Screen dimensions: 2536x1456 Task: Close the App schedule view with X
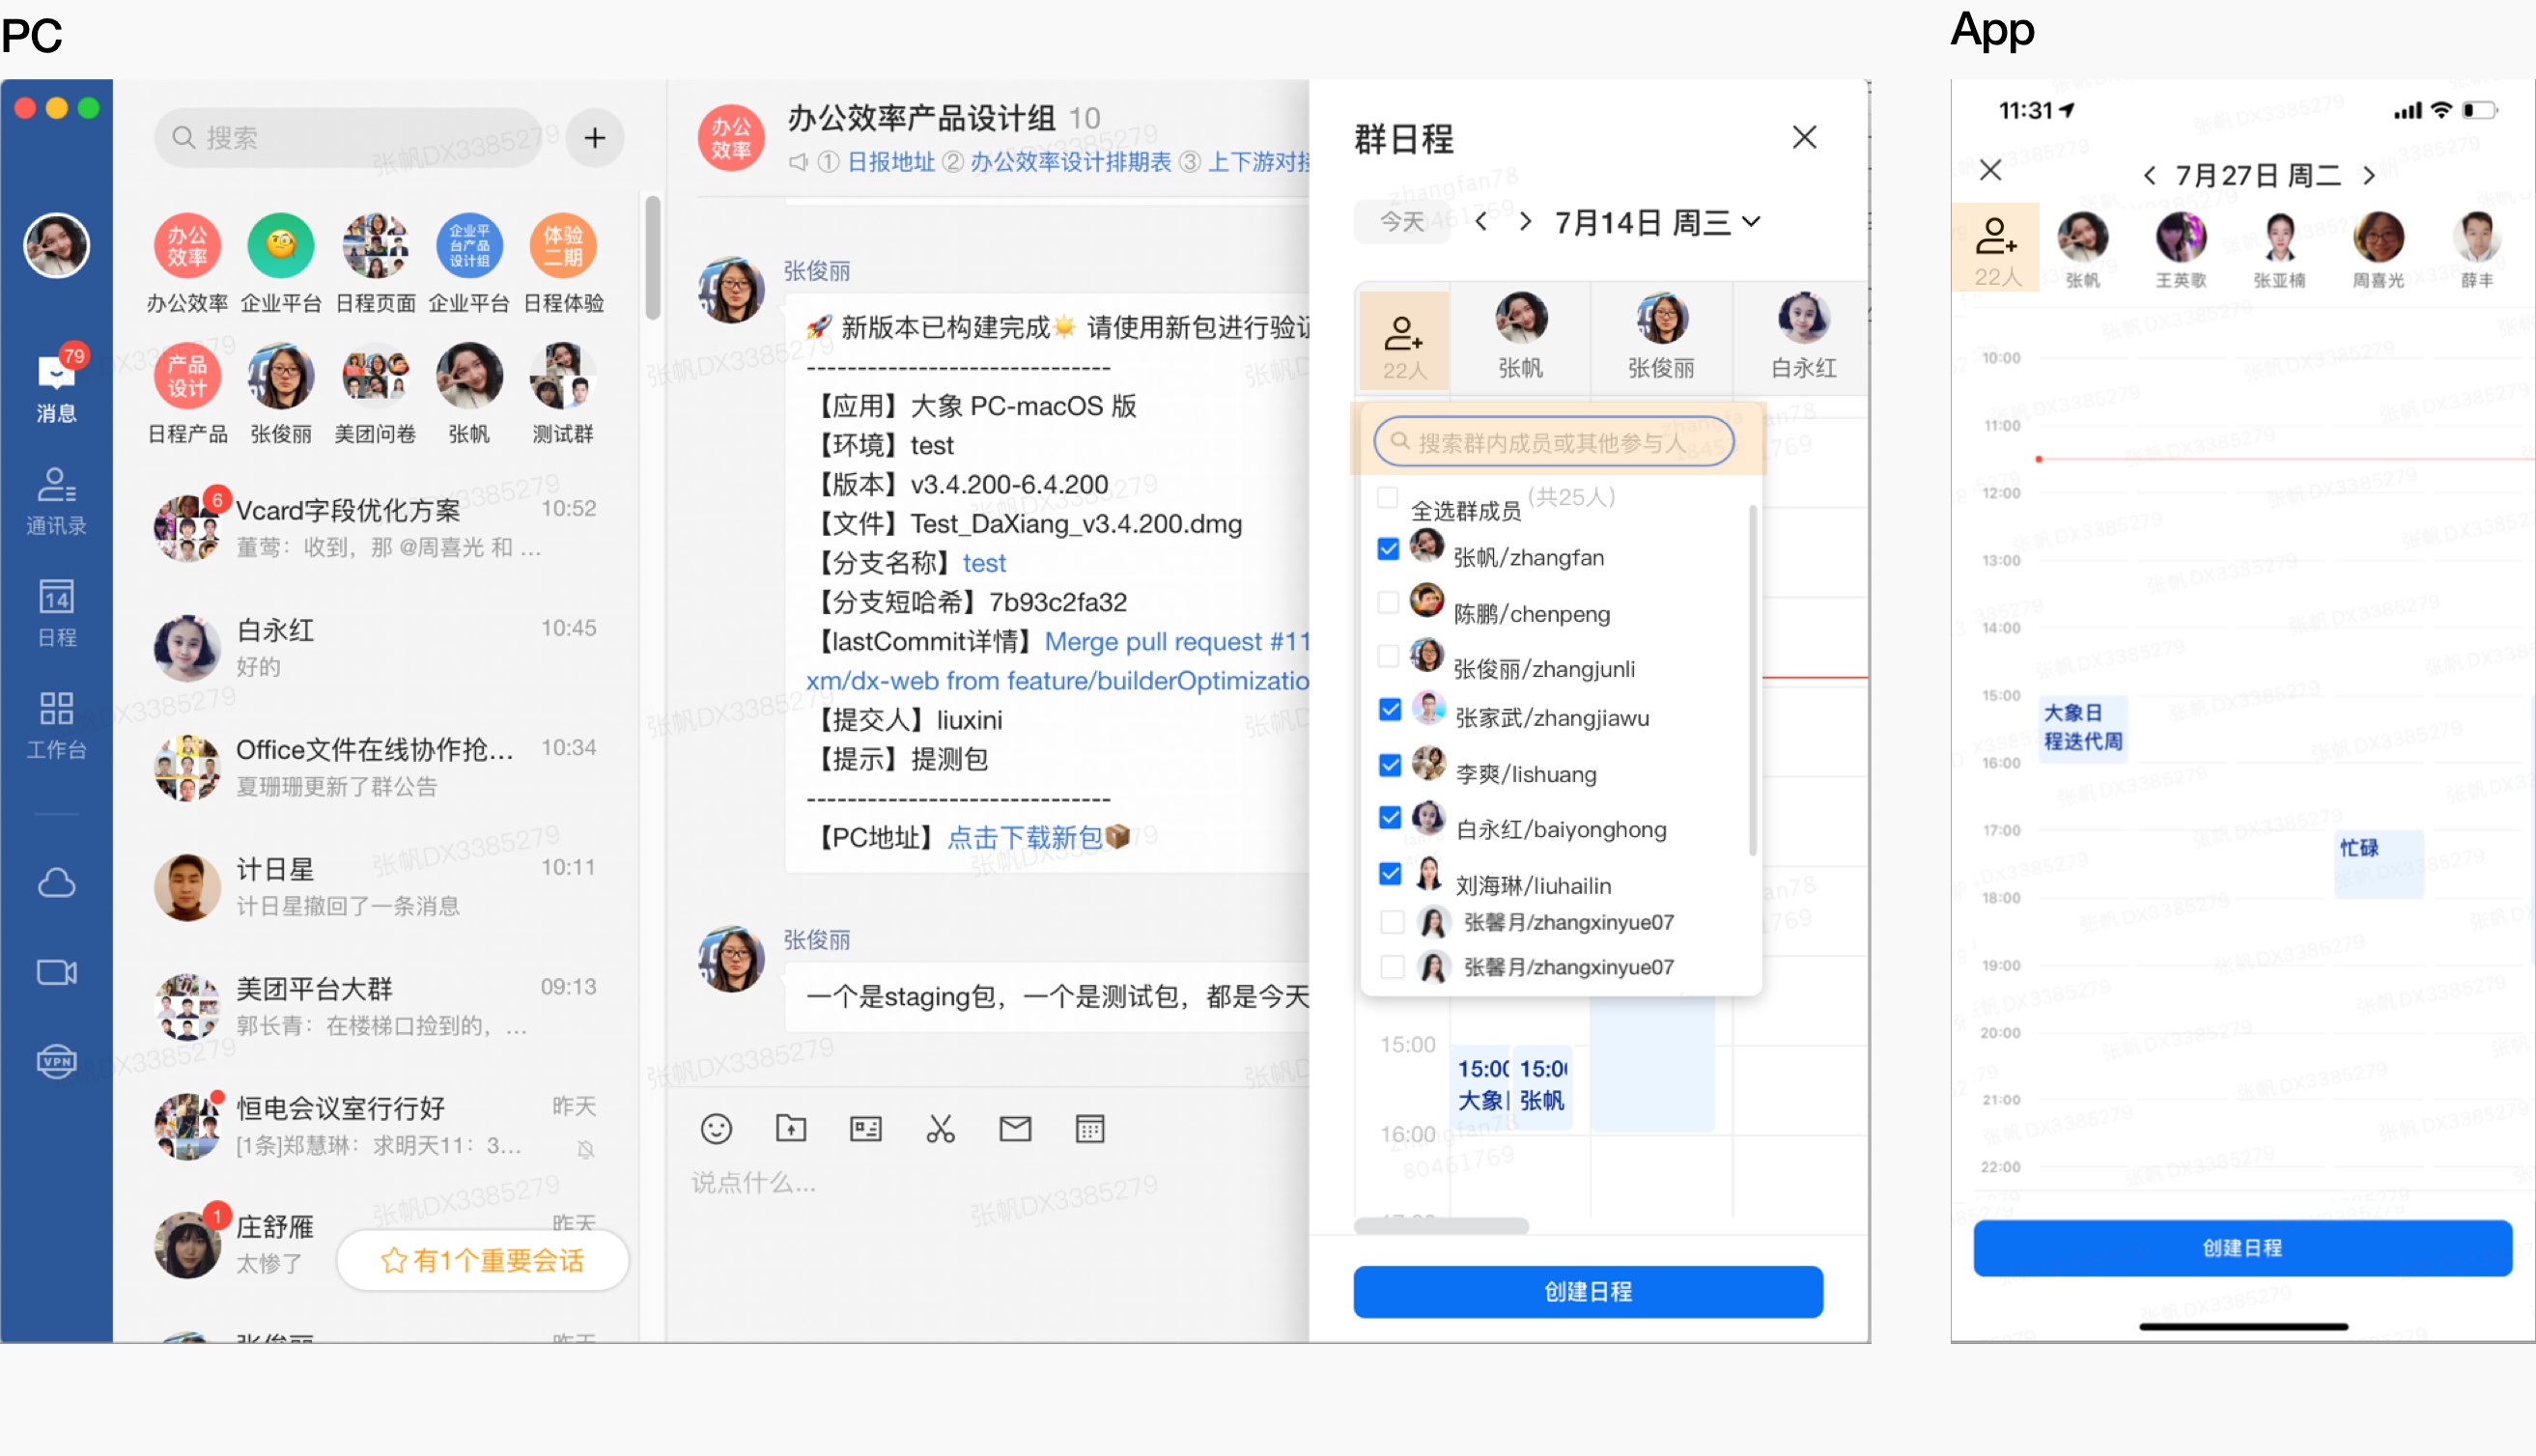(x=1991, y=170)
